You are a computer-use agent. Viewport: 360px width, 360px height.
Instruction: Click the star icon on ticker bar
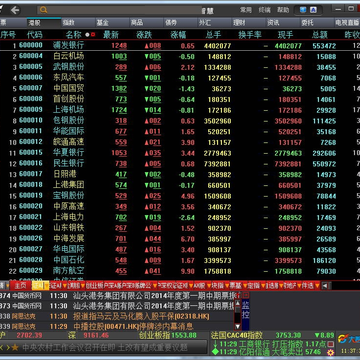pos(15,347)
